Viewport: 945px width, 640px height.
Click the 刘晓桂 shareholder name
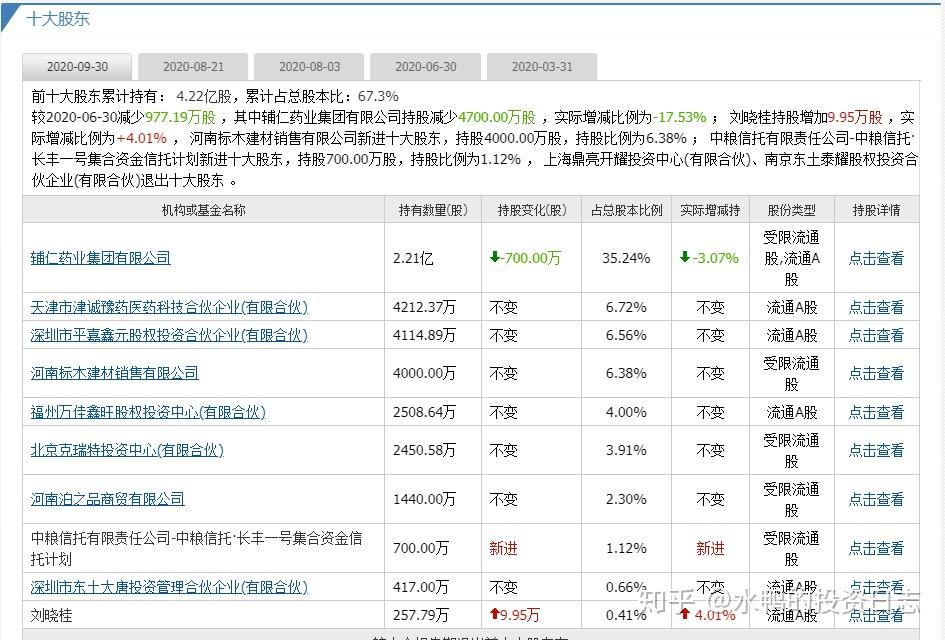tap(52, 615)
